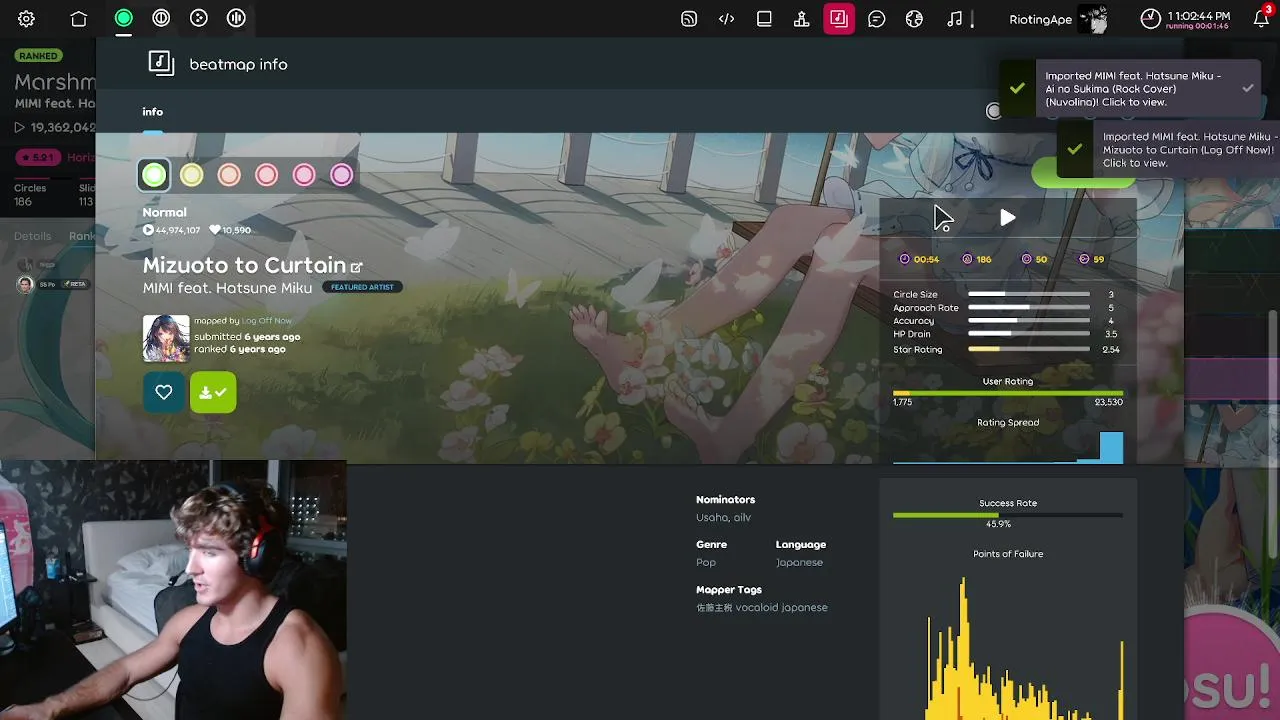Click the Success Rate bar

[1008, 514]
